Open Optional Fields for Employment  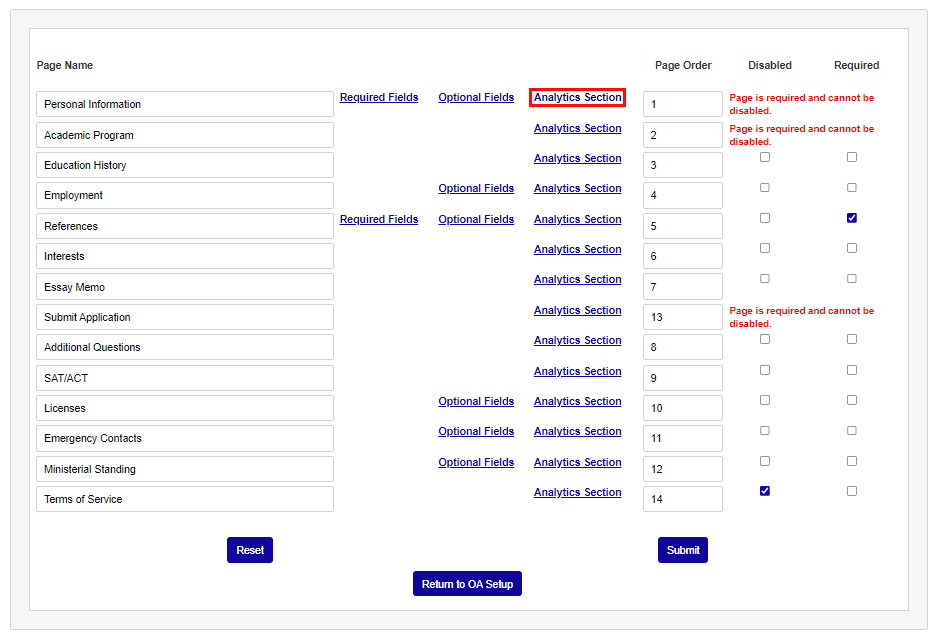[476, 188]
